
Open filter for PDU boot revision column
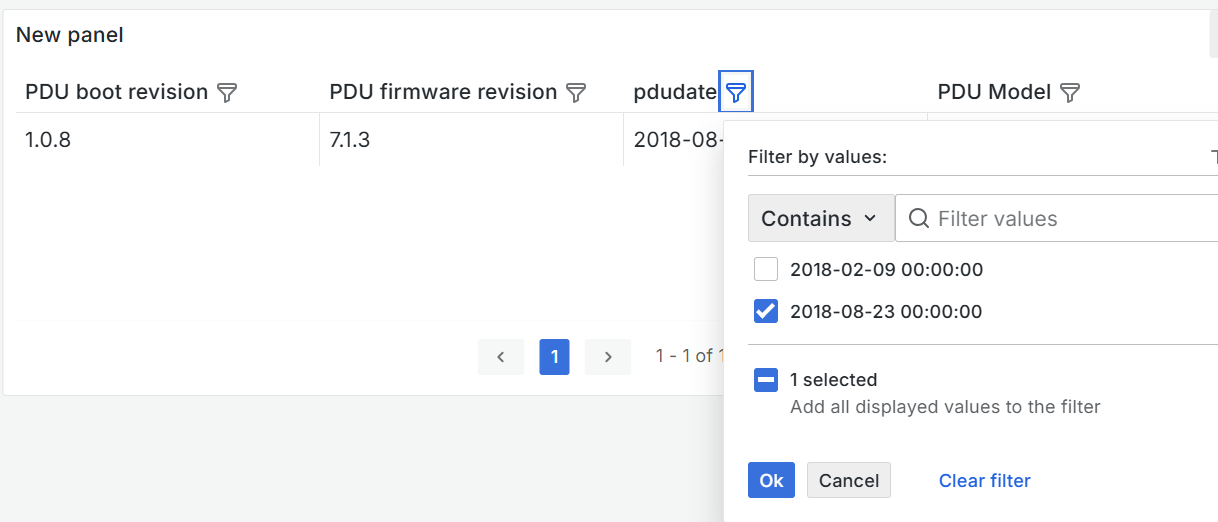coord(227,93)
